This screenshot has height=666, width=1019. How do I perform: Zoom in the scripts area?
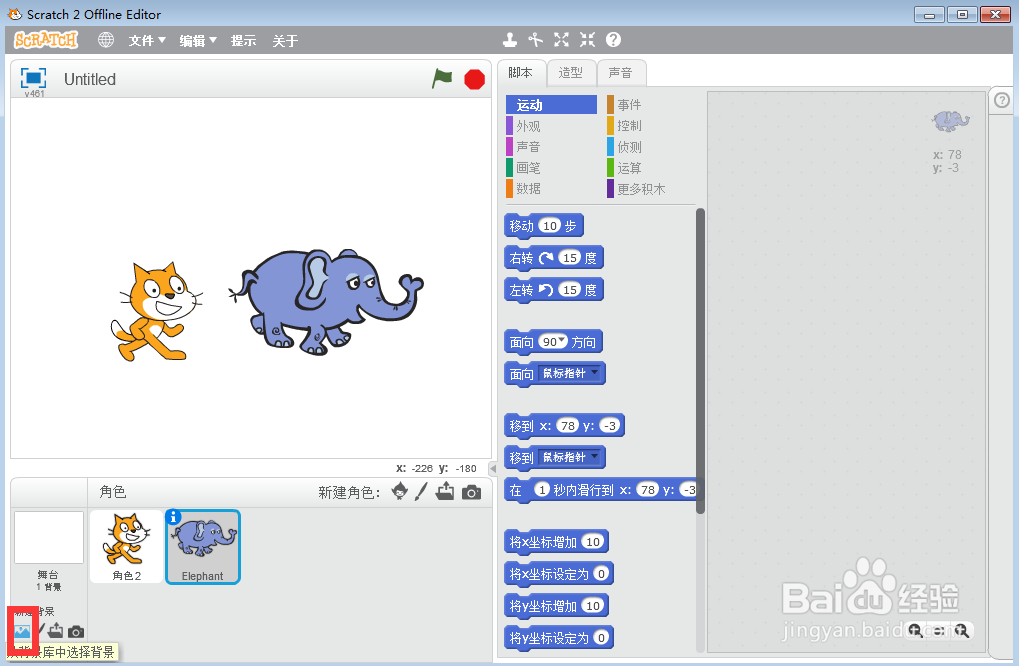[x=962, y=630]
